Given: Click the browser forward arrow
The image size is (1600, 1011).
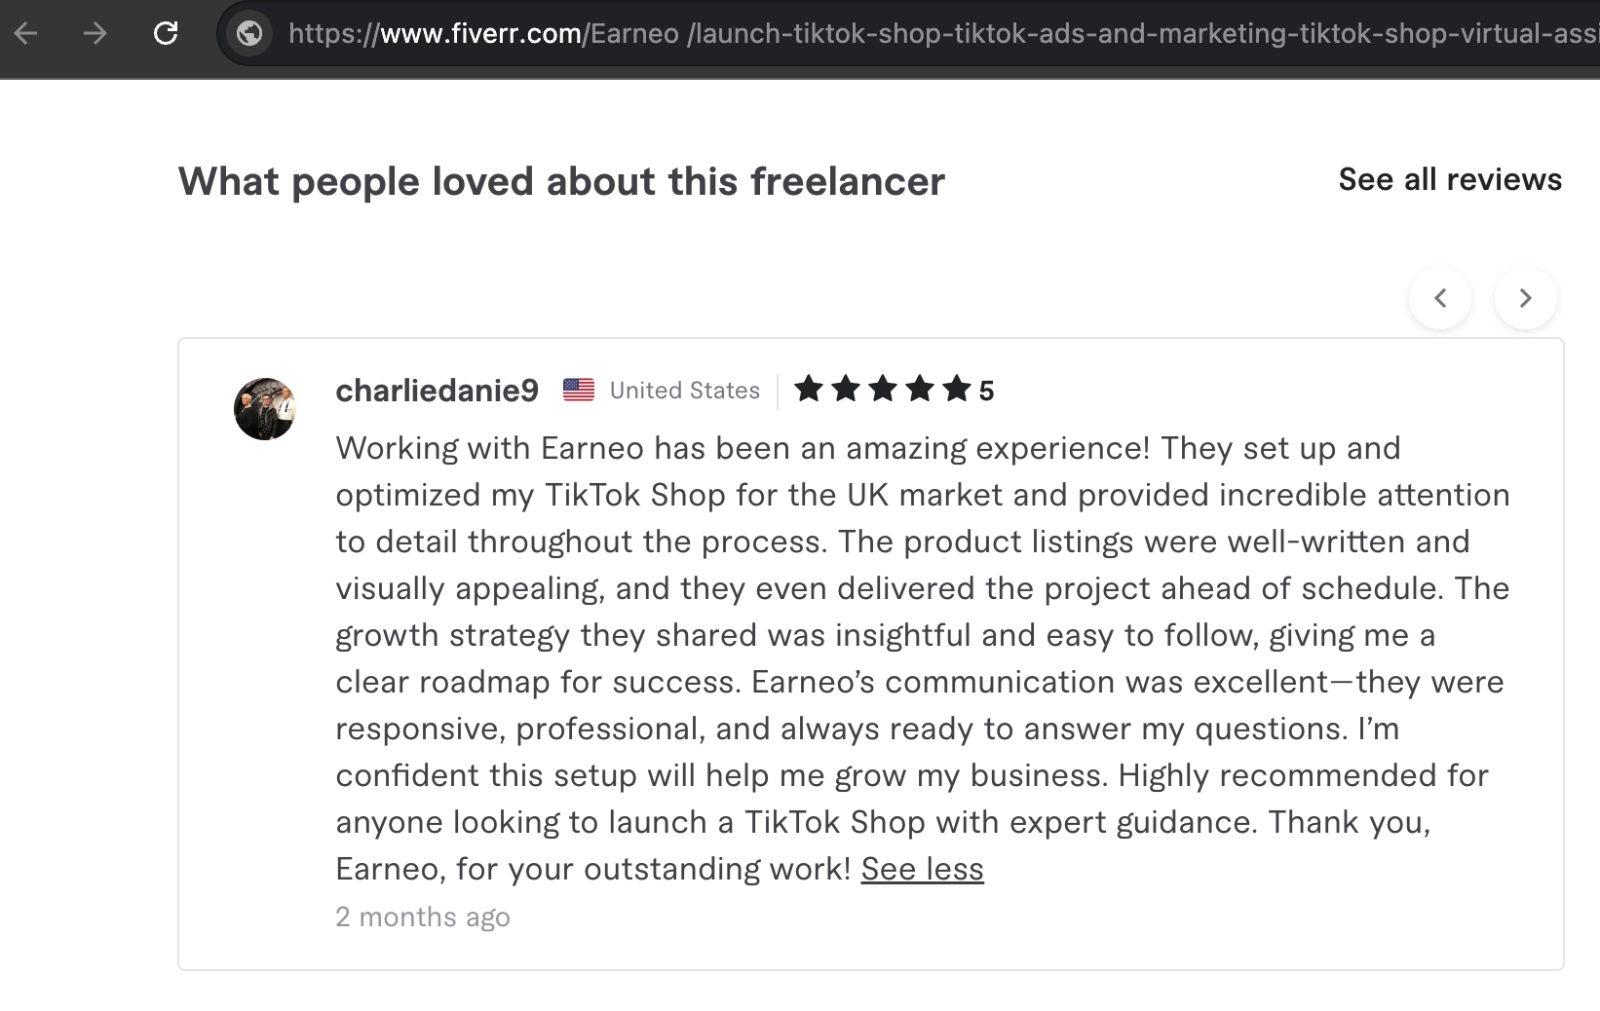Looking at the screenshot, I should tap(95, 34).
